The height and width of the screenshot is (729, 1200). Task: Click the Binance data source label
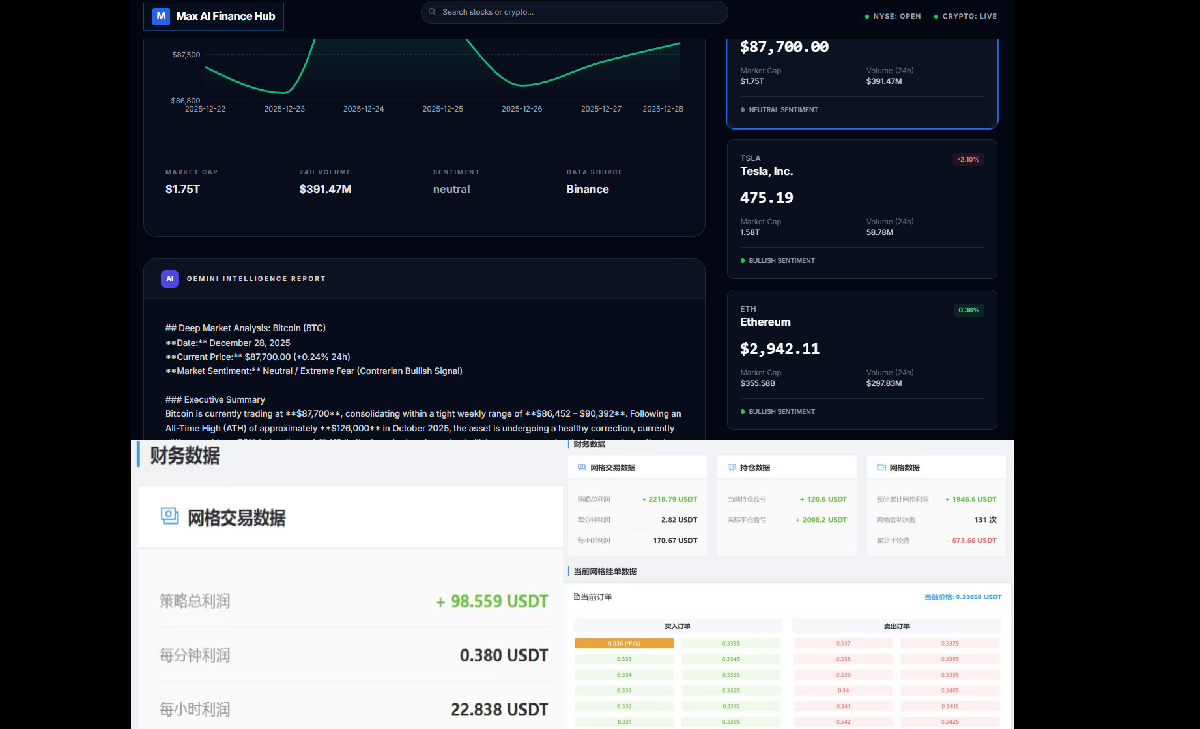pyautogui.click(x=587, y=189)
